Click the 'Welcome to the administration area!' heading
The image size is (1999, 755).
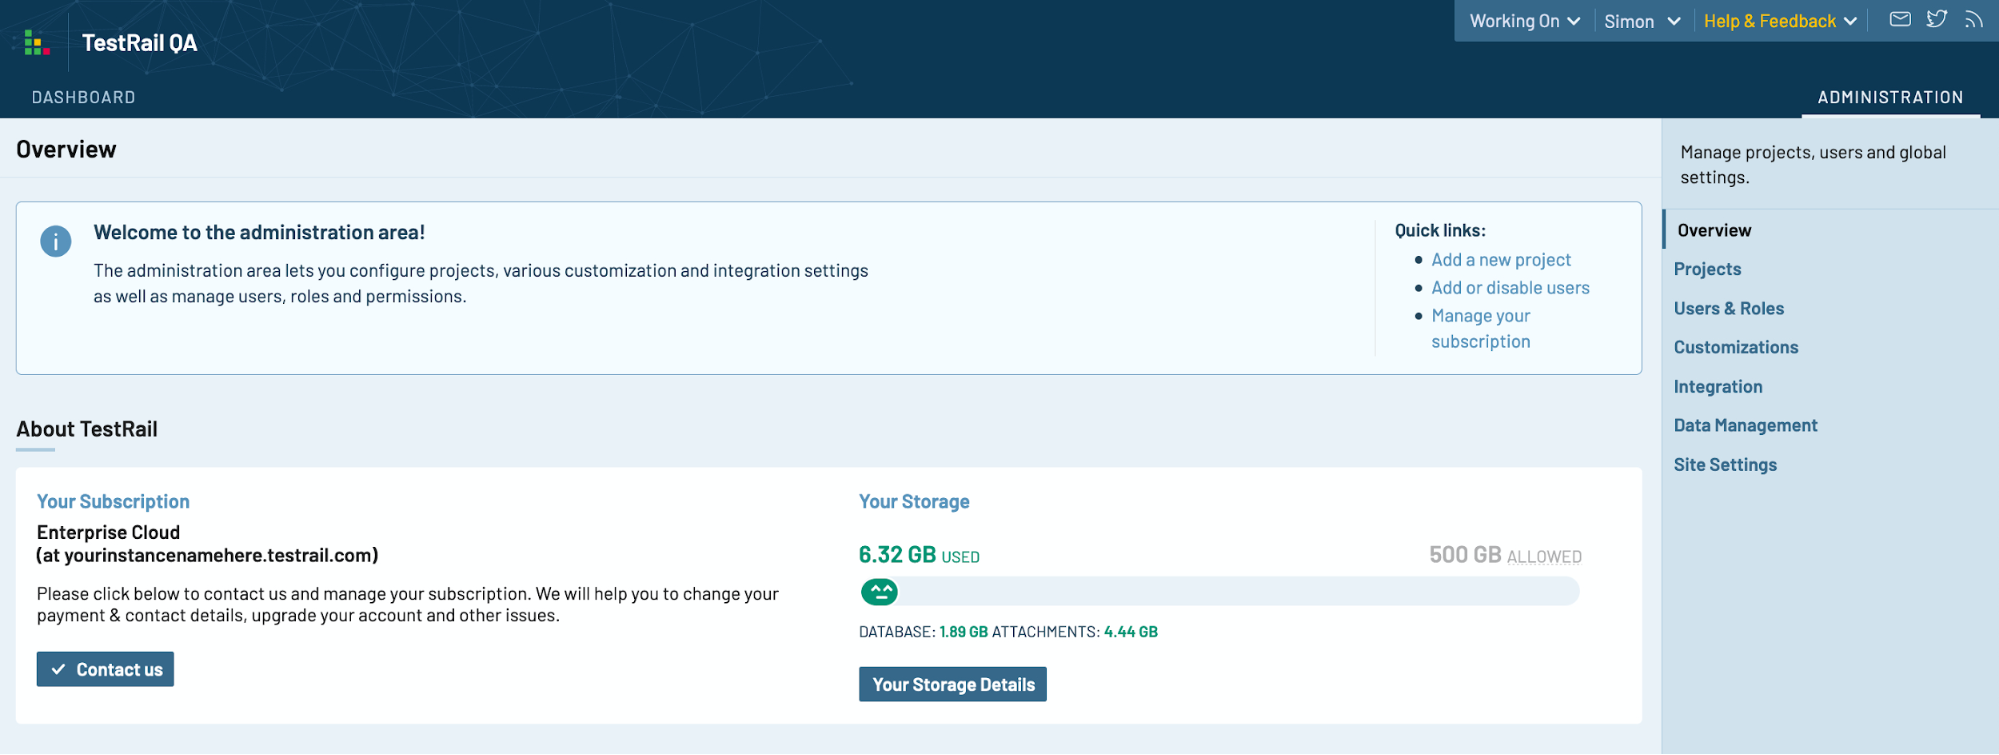pyautogui.click(x=259, y=232)
